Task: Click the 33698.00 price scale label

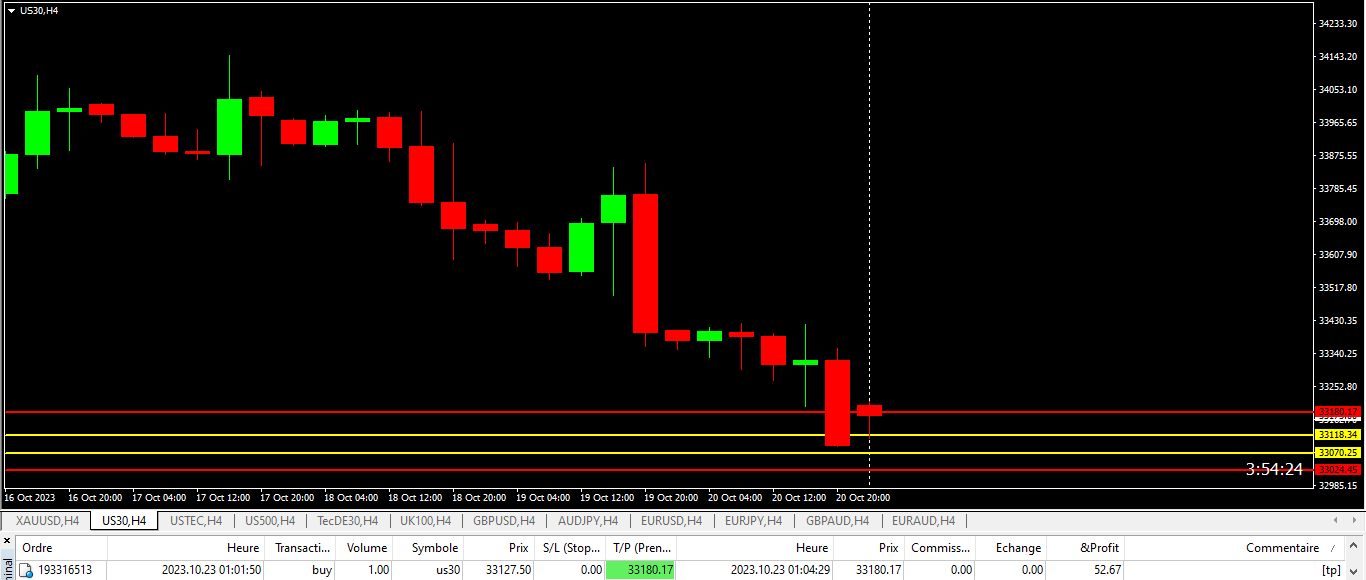Action: click(x=1339, y=222)
